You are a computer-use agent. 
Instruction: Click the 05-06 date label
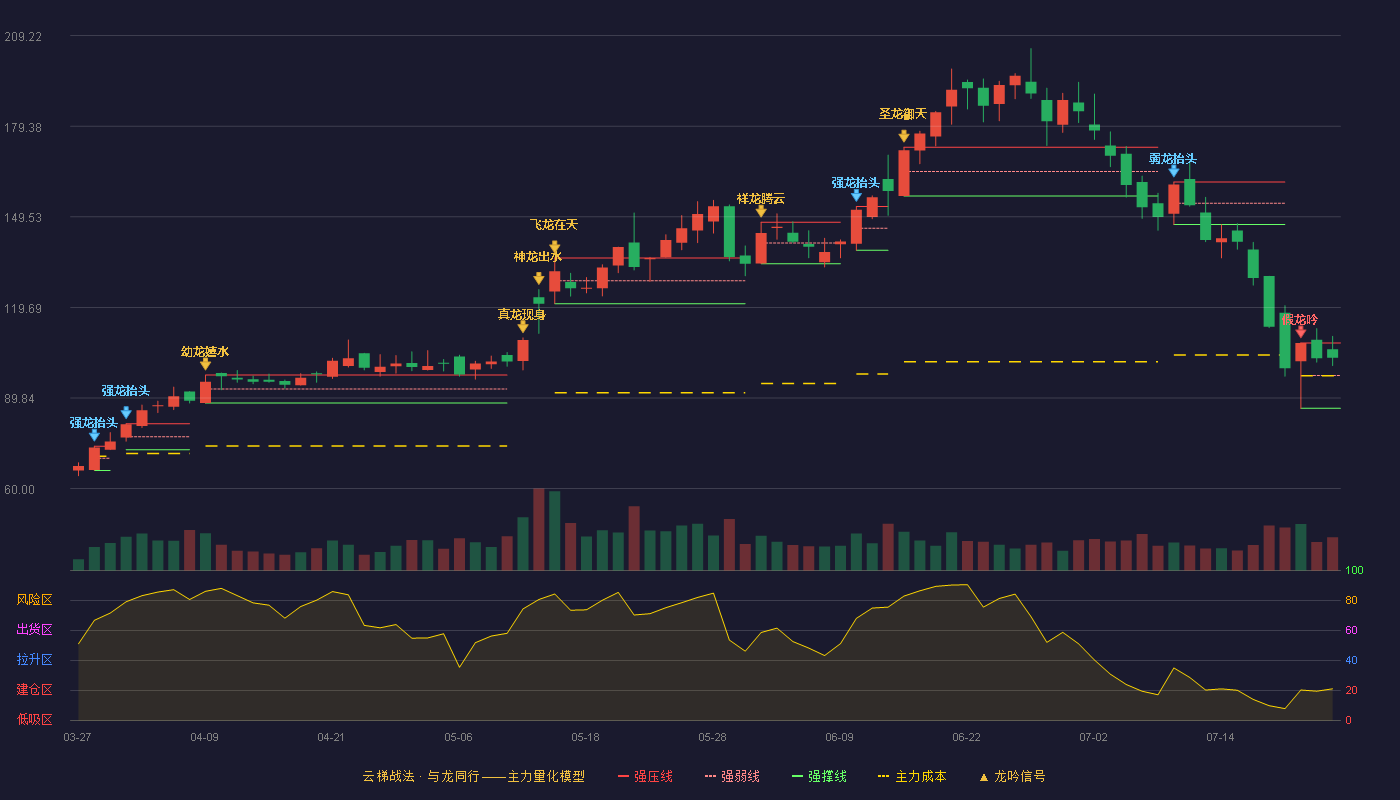[x=458, y=737]
